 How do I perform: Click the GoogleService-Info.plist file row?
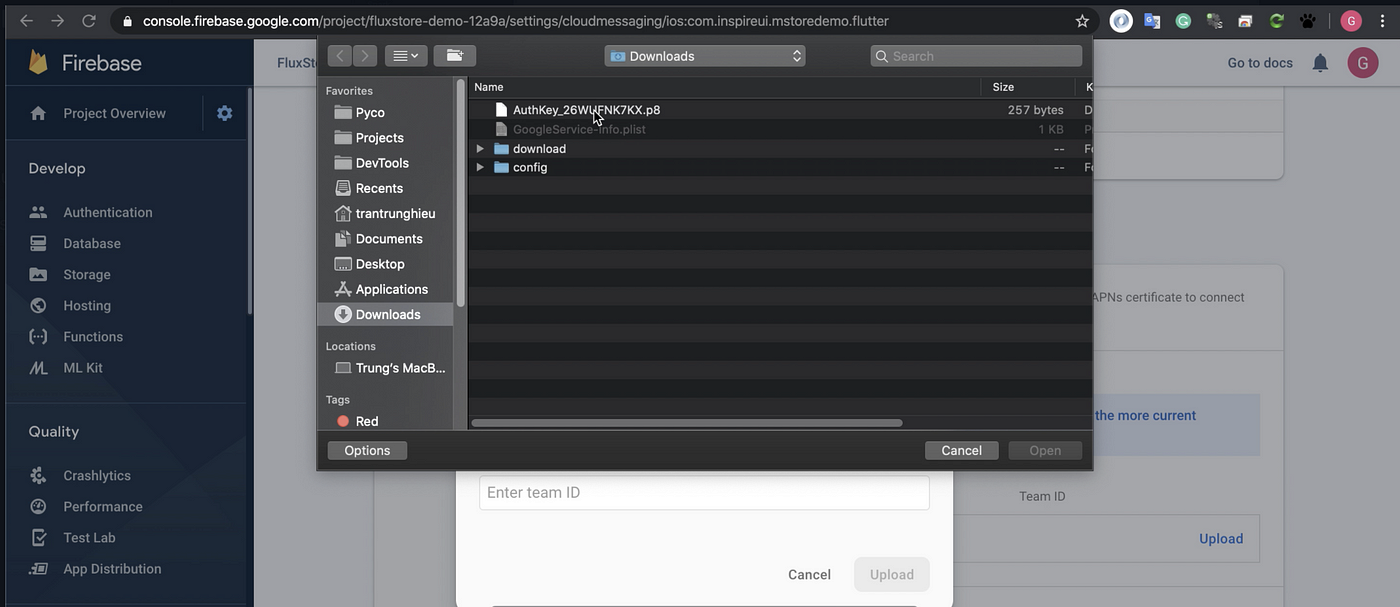780,129
